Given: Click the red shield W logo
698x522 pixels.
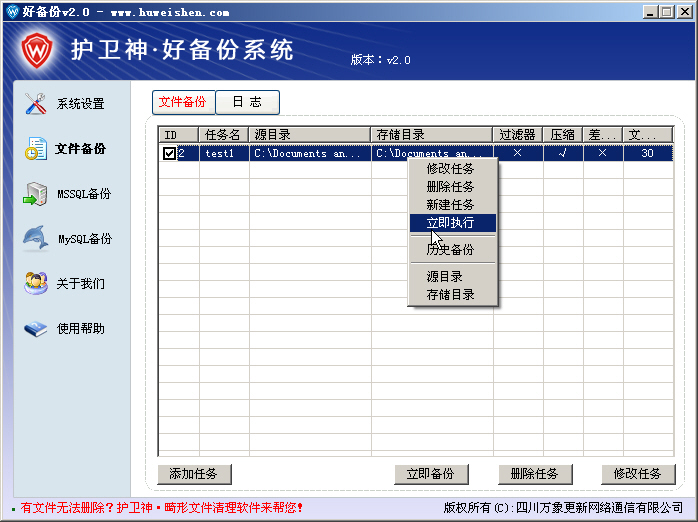Looking at the screenshot, I should click(37, 50).
